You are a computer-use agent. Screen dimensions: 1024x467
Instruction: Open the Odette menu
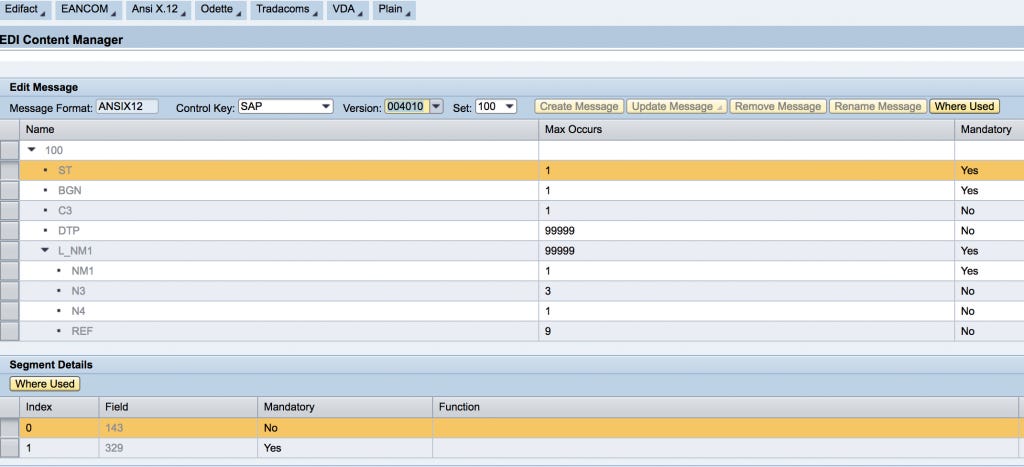click(221, 10)
